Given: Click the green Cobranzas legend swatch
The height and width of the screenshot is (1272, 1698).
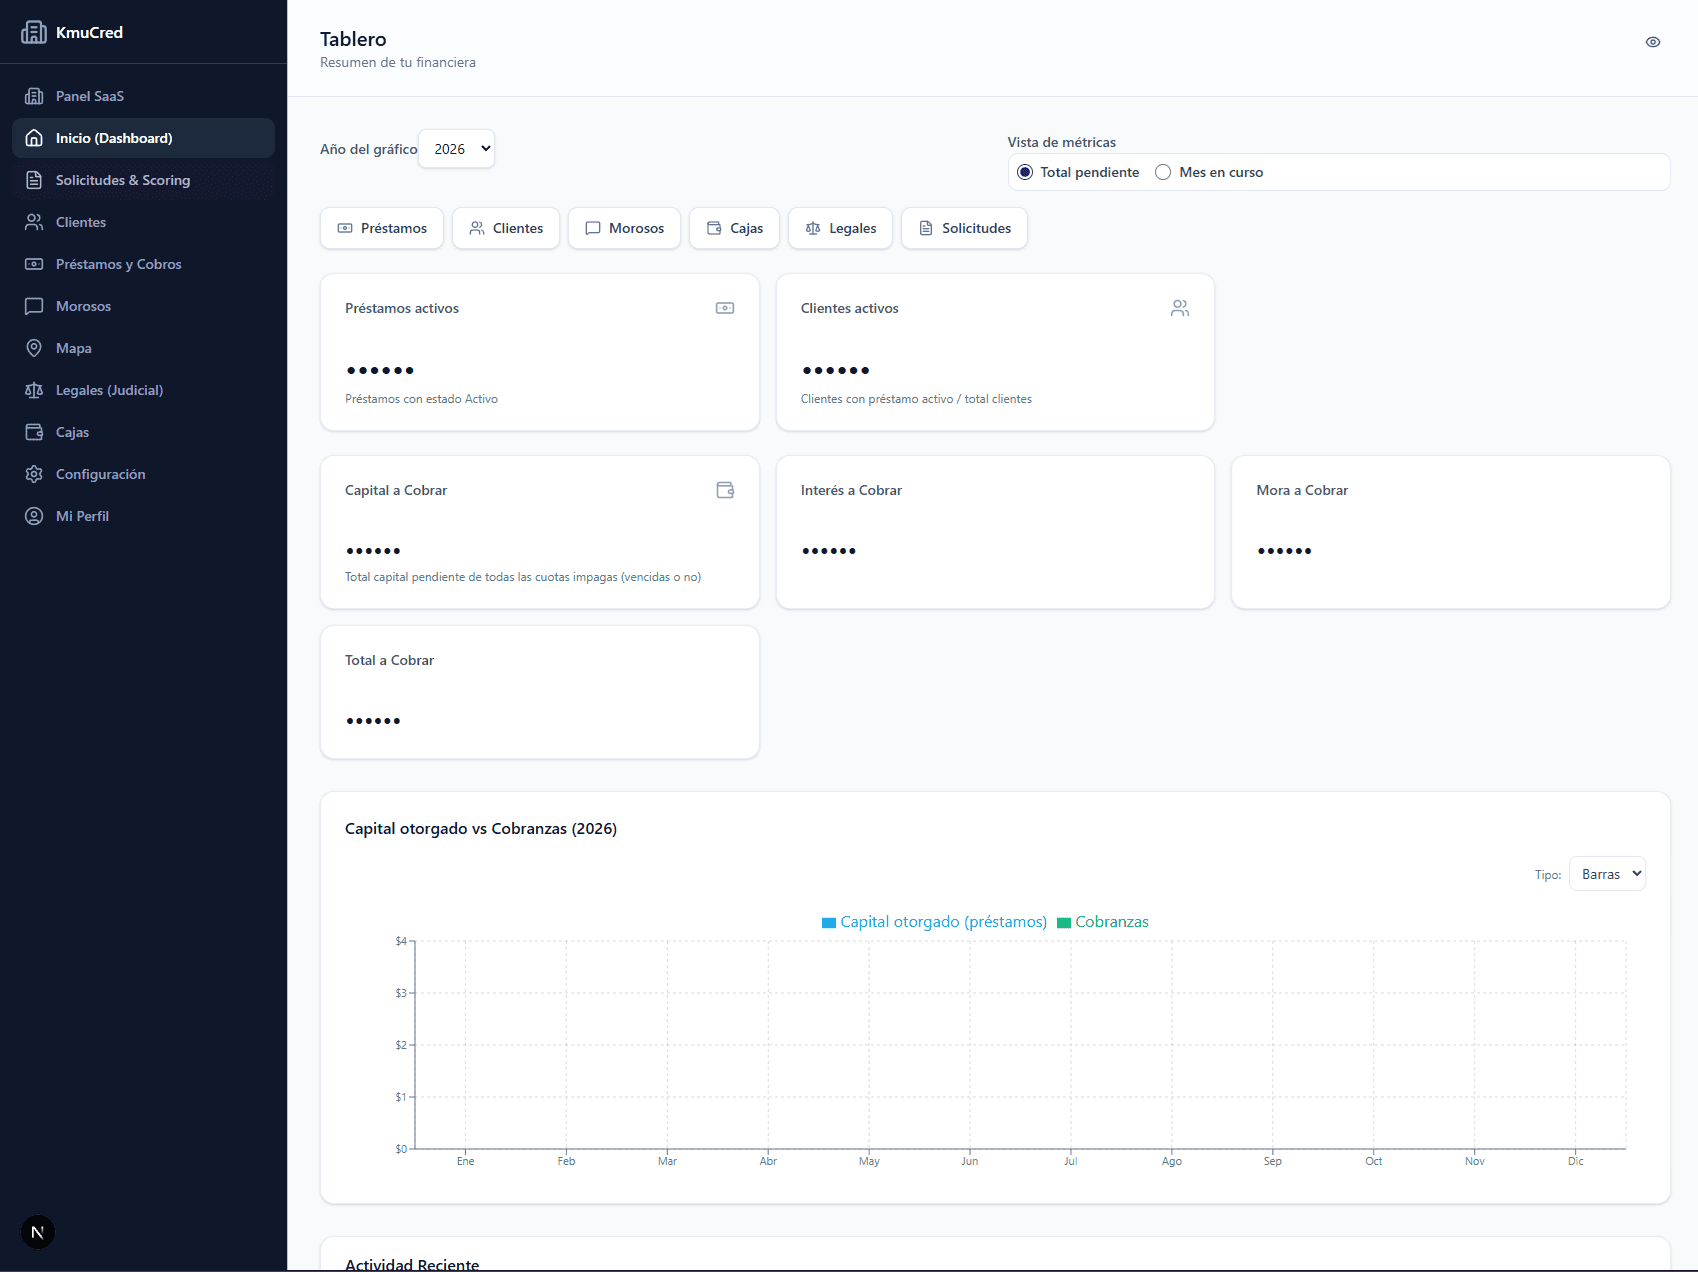Looking at the screenshot, I should (x=1064, y=923).
